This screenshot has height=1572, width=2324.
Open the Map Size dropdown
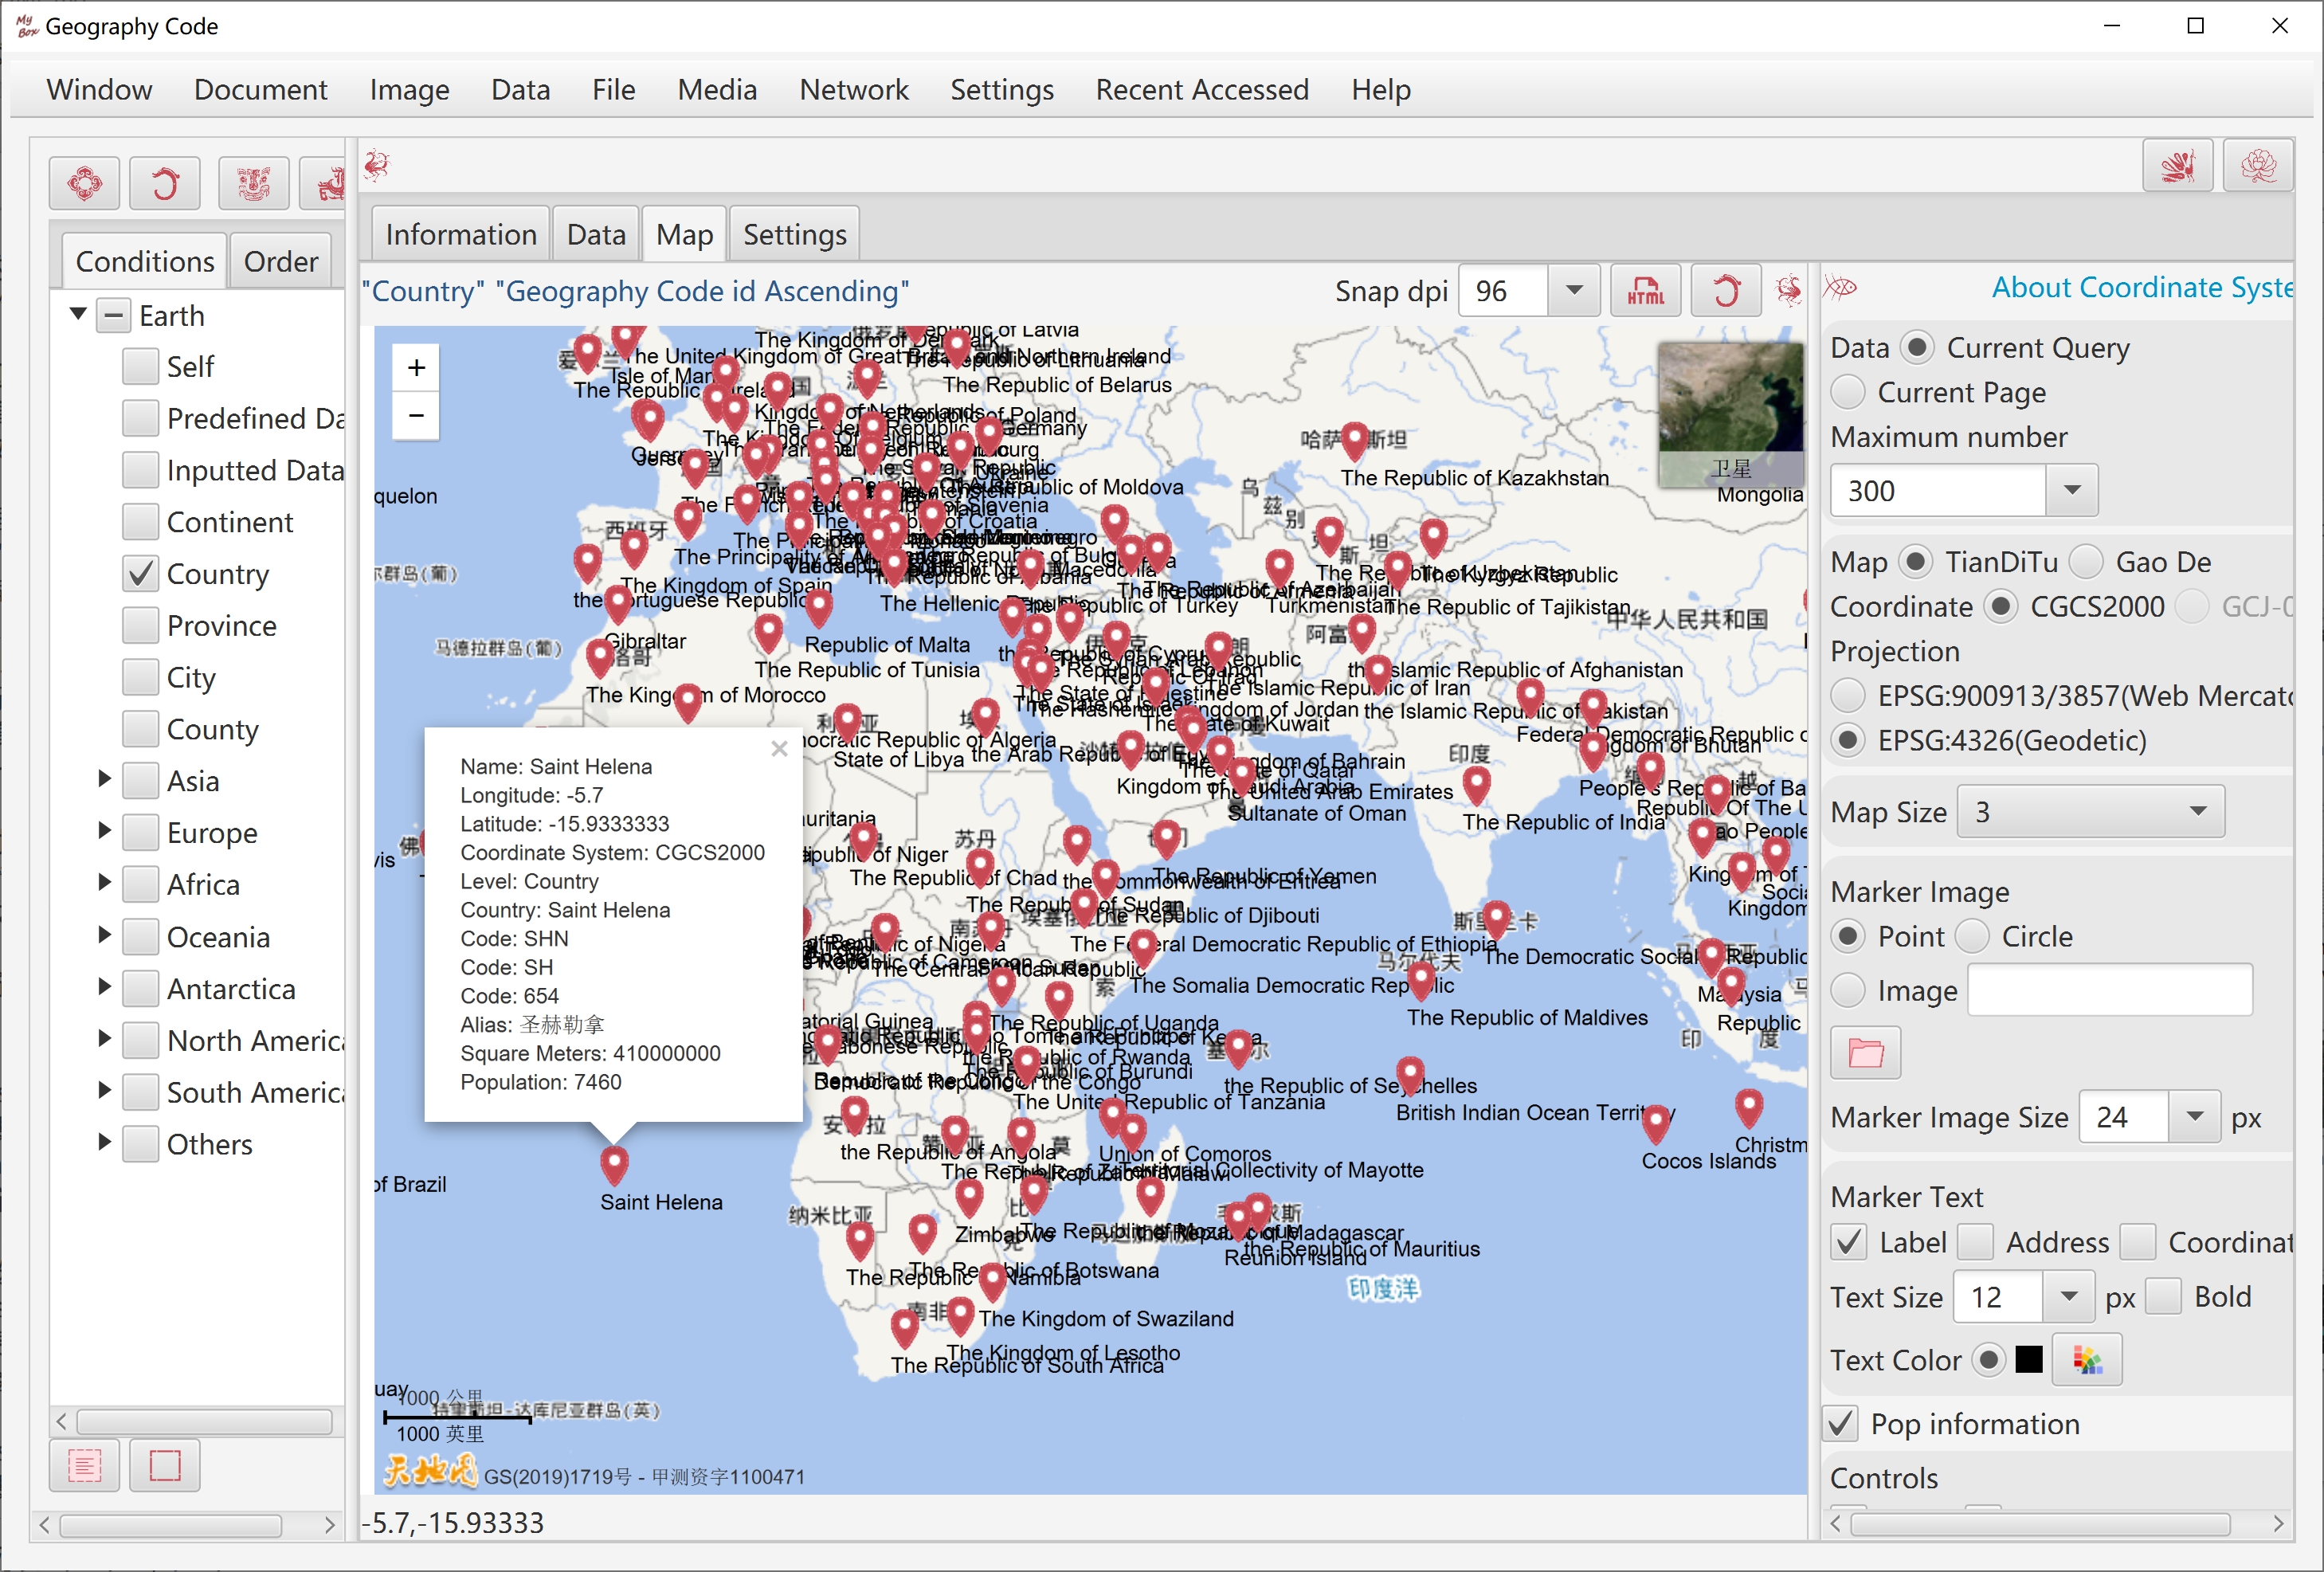click(x=2090, y=812)
